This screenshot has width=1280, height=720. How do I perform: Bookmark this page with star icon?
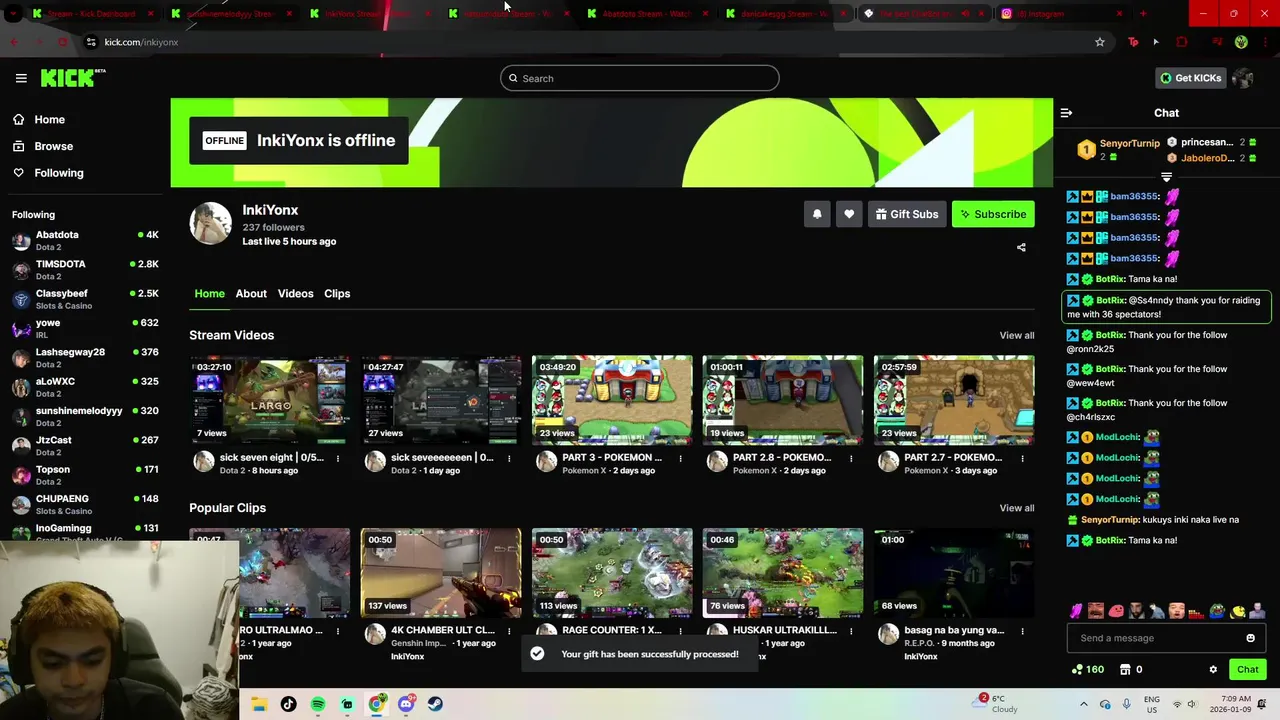[1100, 42]
